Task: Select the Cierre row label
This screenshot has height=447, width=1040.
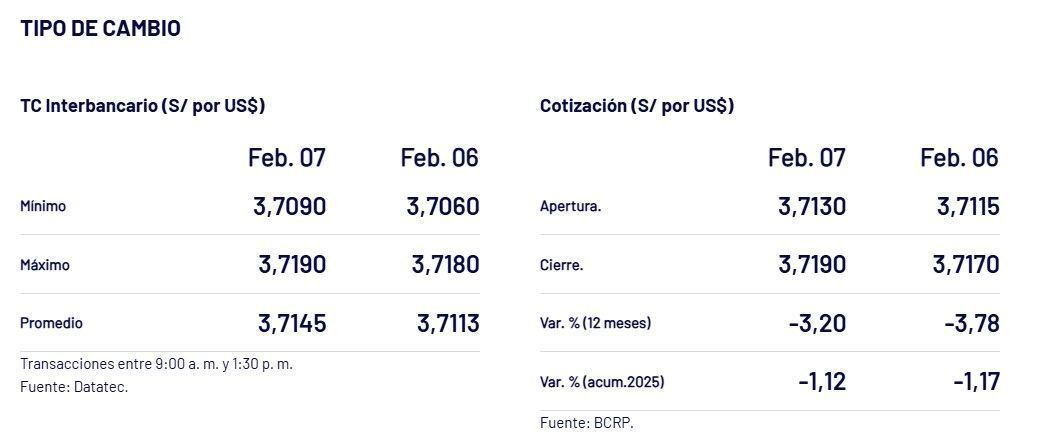Action: 561,265
